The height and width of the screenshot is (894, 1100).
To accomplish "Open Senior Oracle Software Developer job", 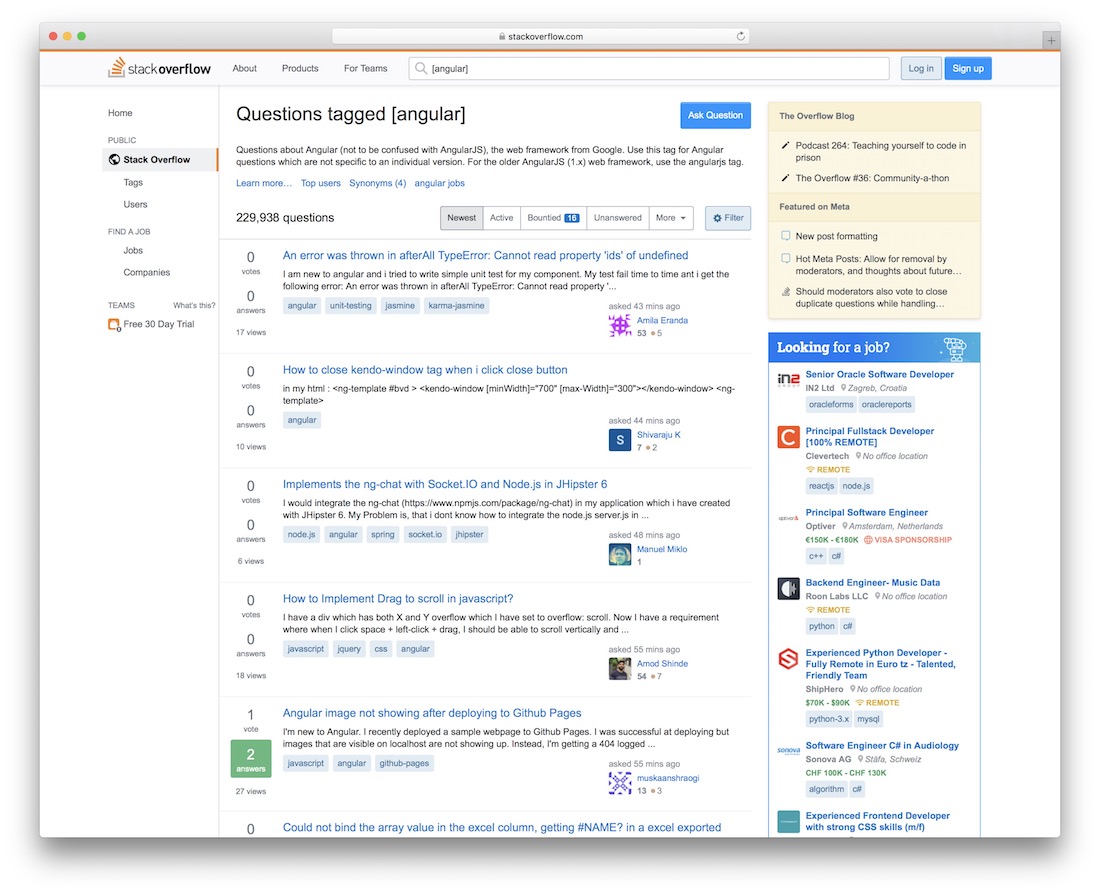I will point(880,375).
